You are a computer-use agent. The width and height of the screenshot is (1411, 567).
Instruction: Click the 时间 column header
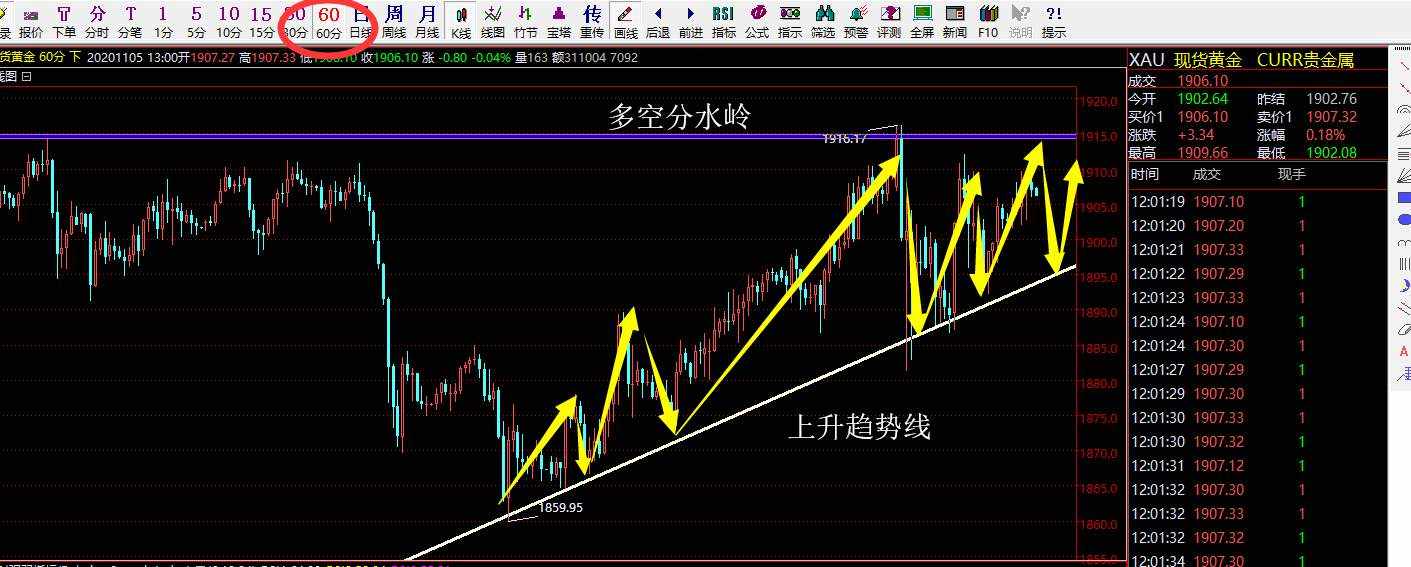point(1145,174)
